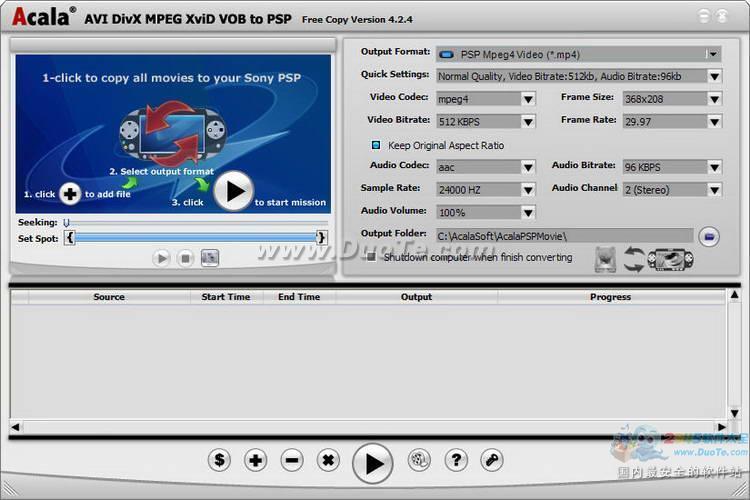Screen dimensions: 750x500
Task: Click the Seeking slider handle
Action: coord(66,222)
